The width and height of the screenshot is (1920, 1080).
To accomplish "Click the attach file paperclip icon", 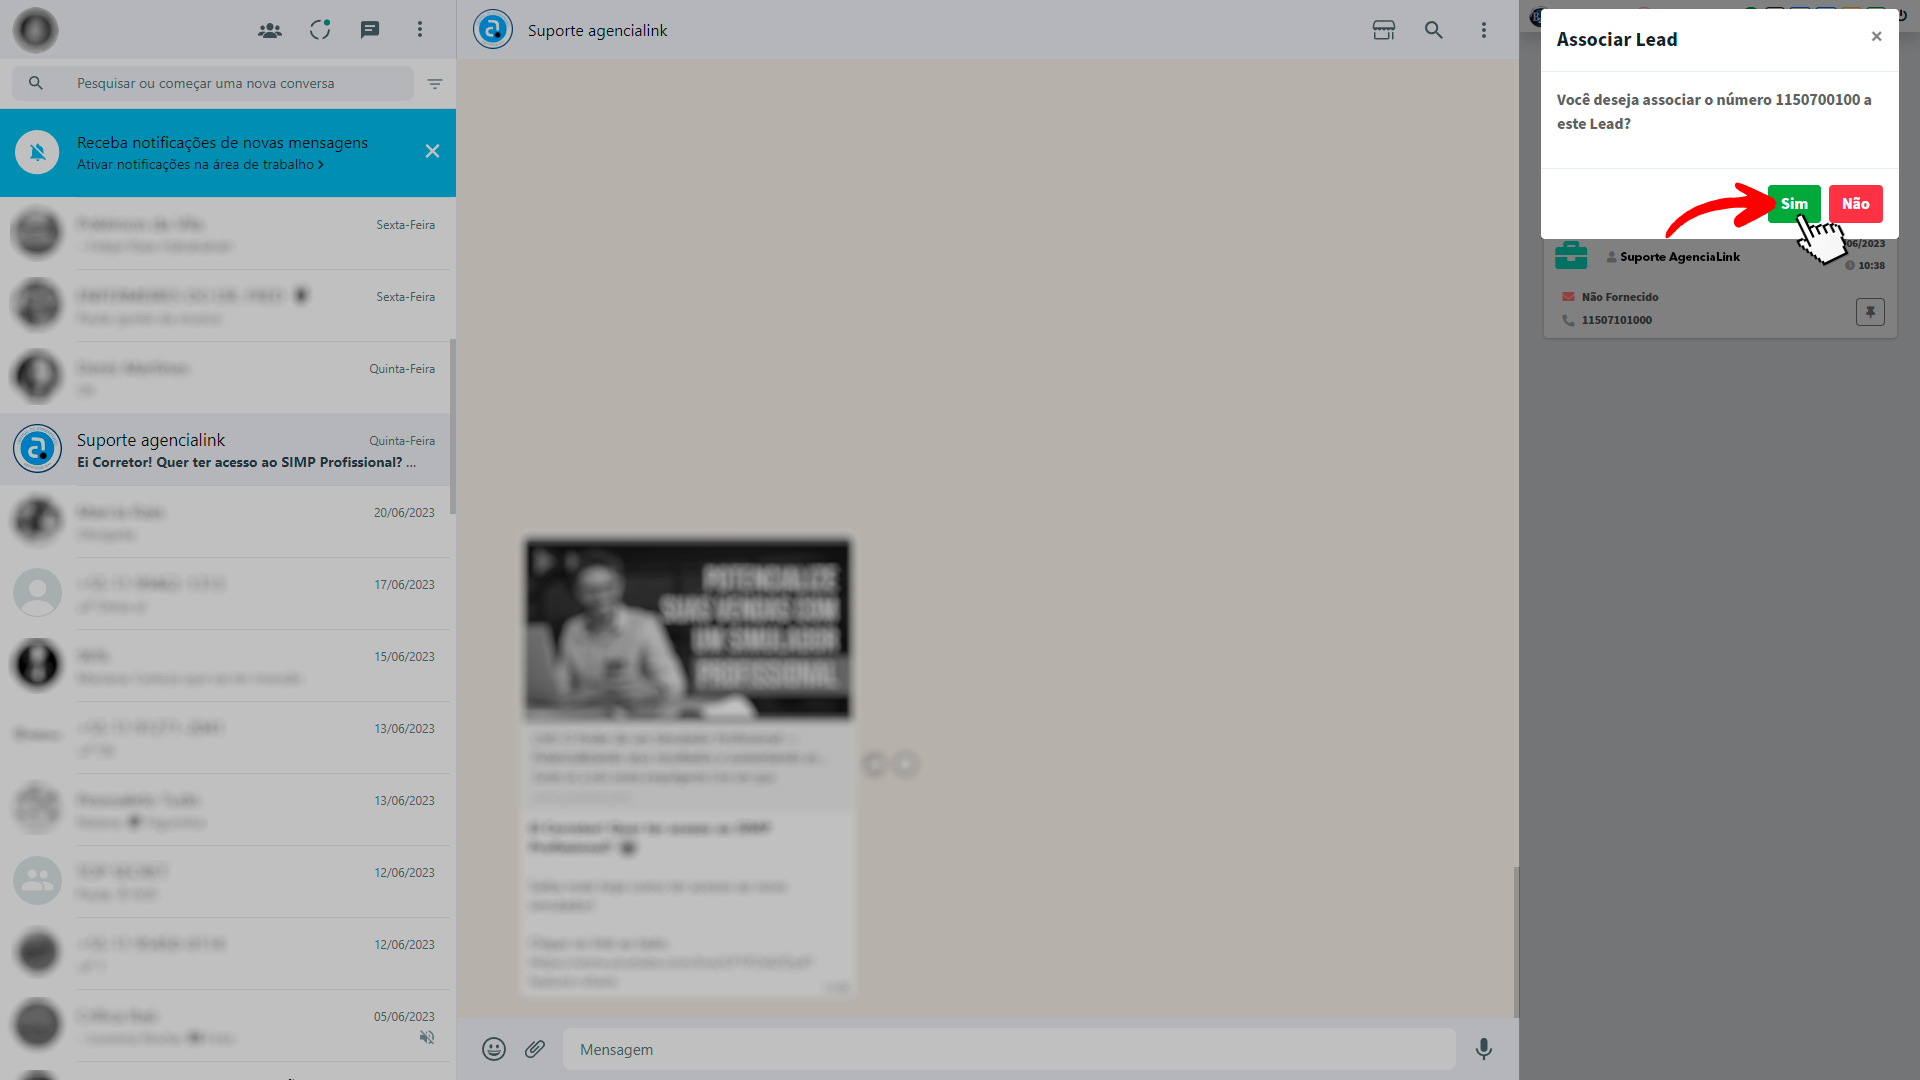I will coord(535,1049).
